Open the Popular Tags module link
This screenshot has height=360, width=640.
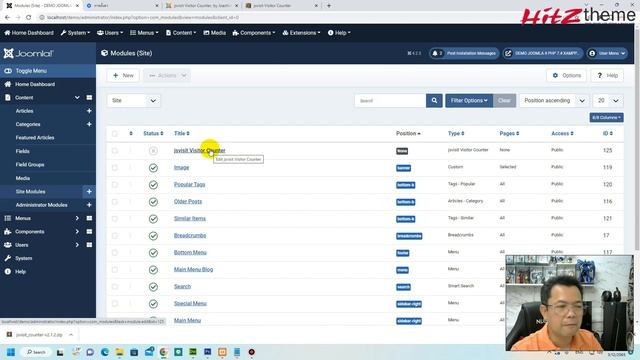(x=189, y=184)
